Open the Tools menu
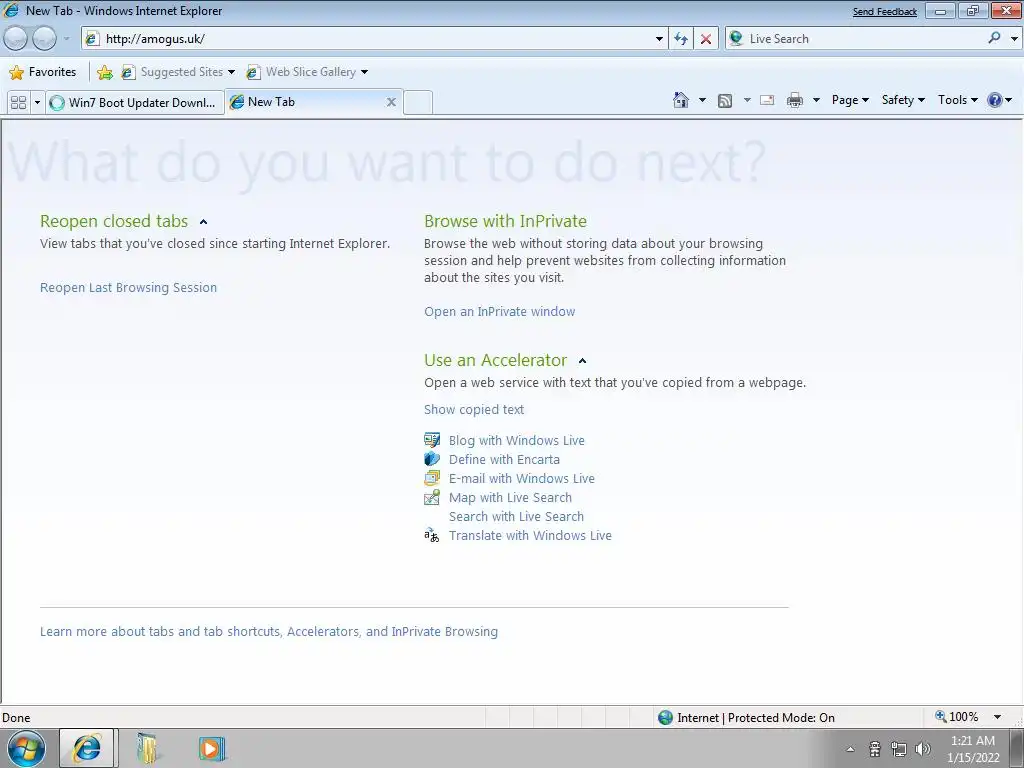 coord(957,100)
